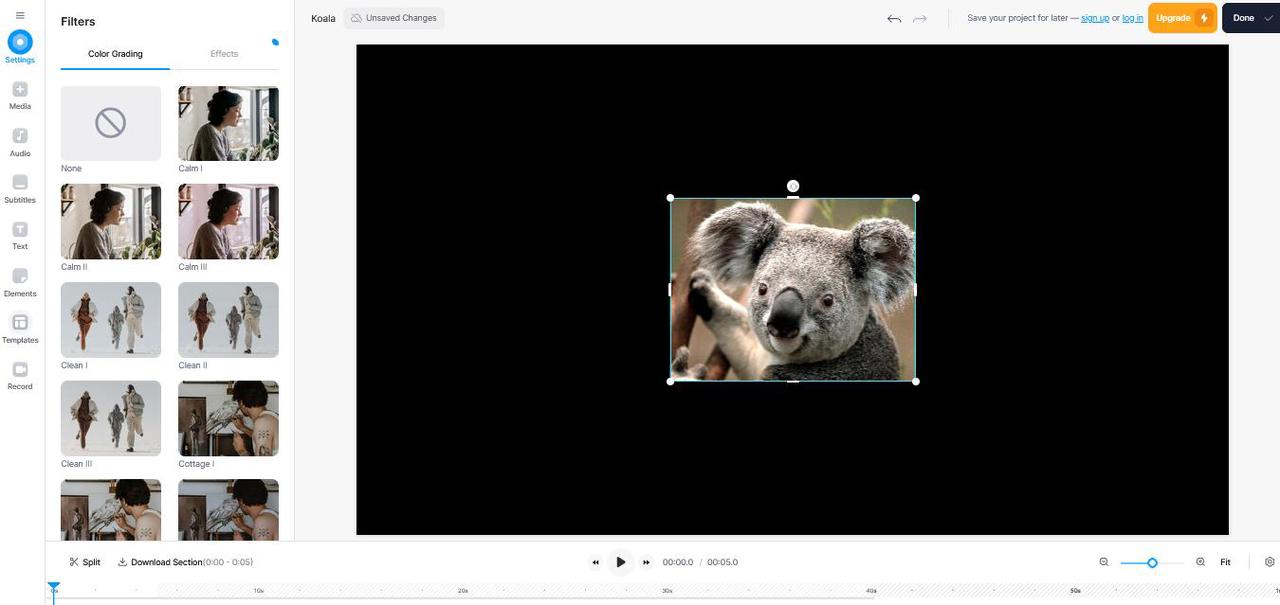The image size is (1280, 605).
Task: Click the Fit zoom button
Action: (1225, 562)
